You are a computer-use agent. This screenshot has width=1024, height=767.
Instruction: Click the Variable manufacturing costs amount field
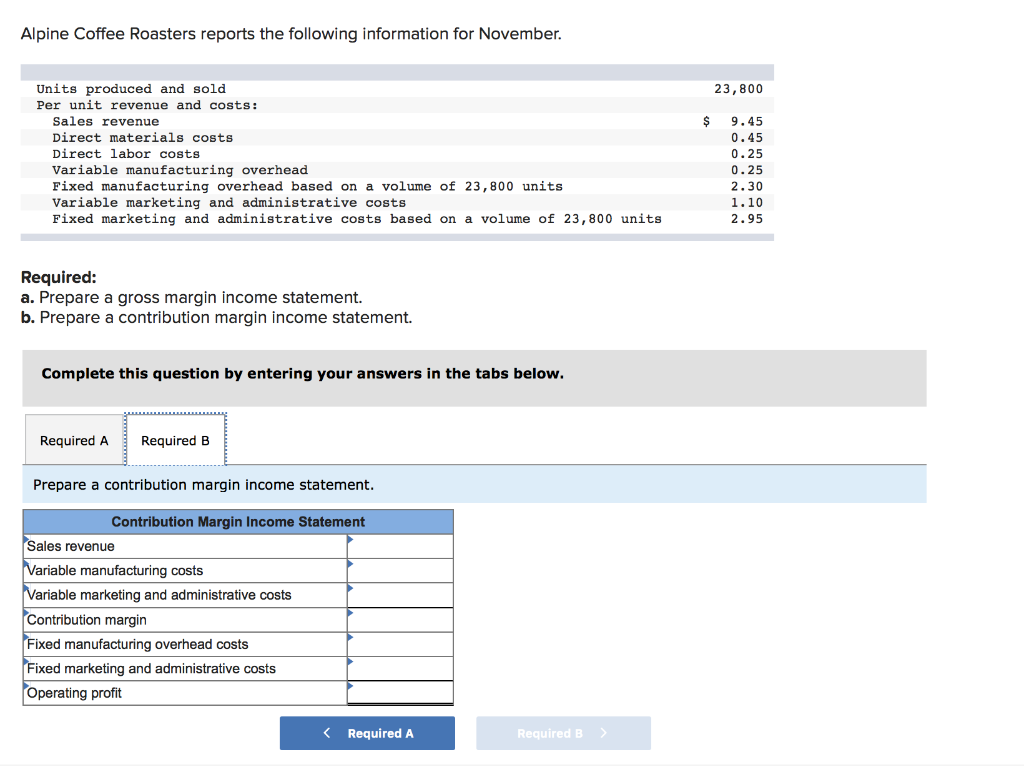400,570
